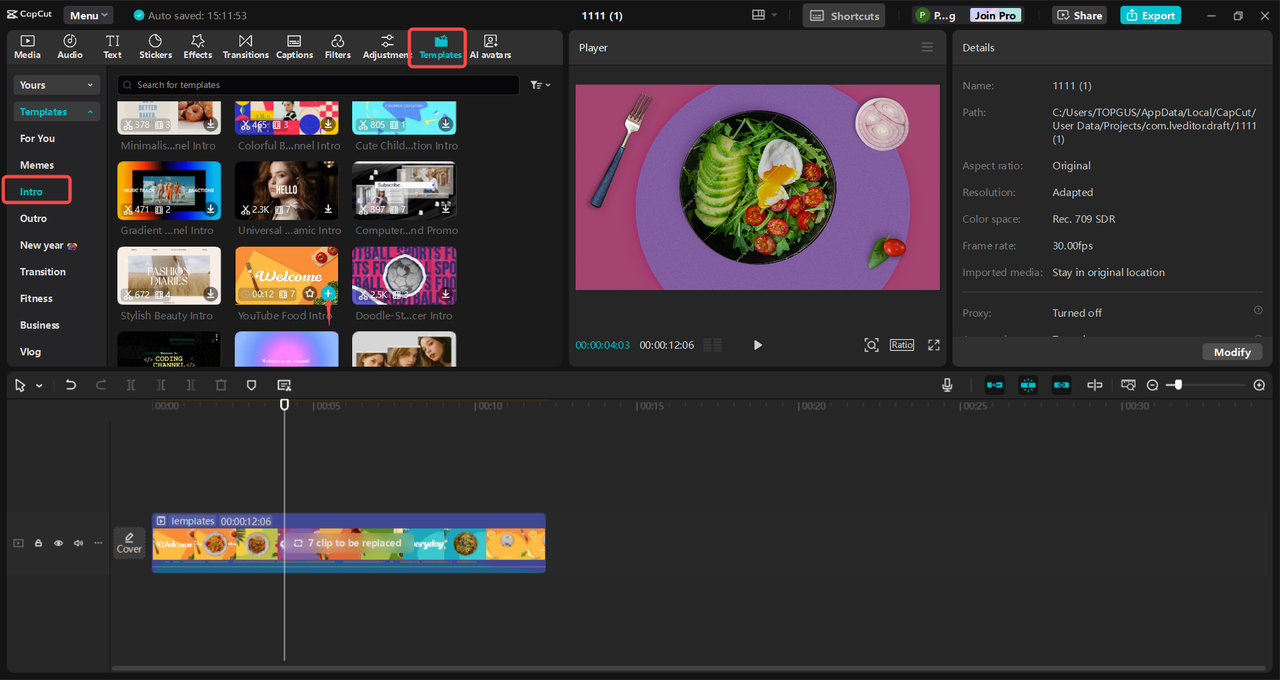Screen dimensions: 1280x680
Task: Click the Join Pro button
Action: [995, 15]
